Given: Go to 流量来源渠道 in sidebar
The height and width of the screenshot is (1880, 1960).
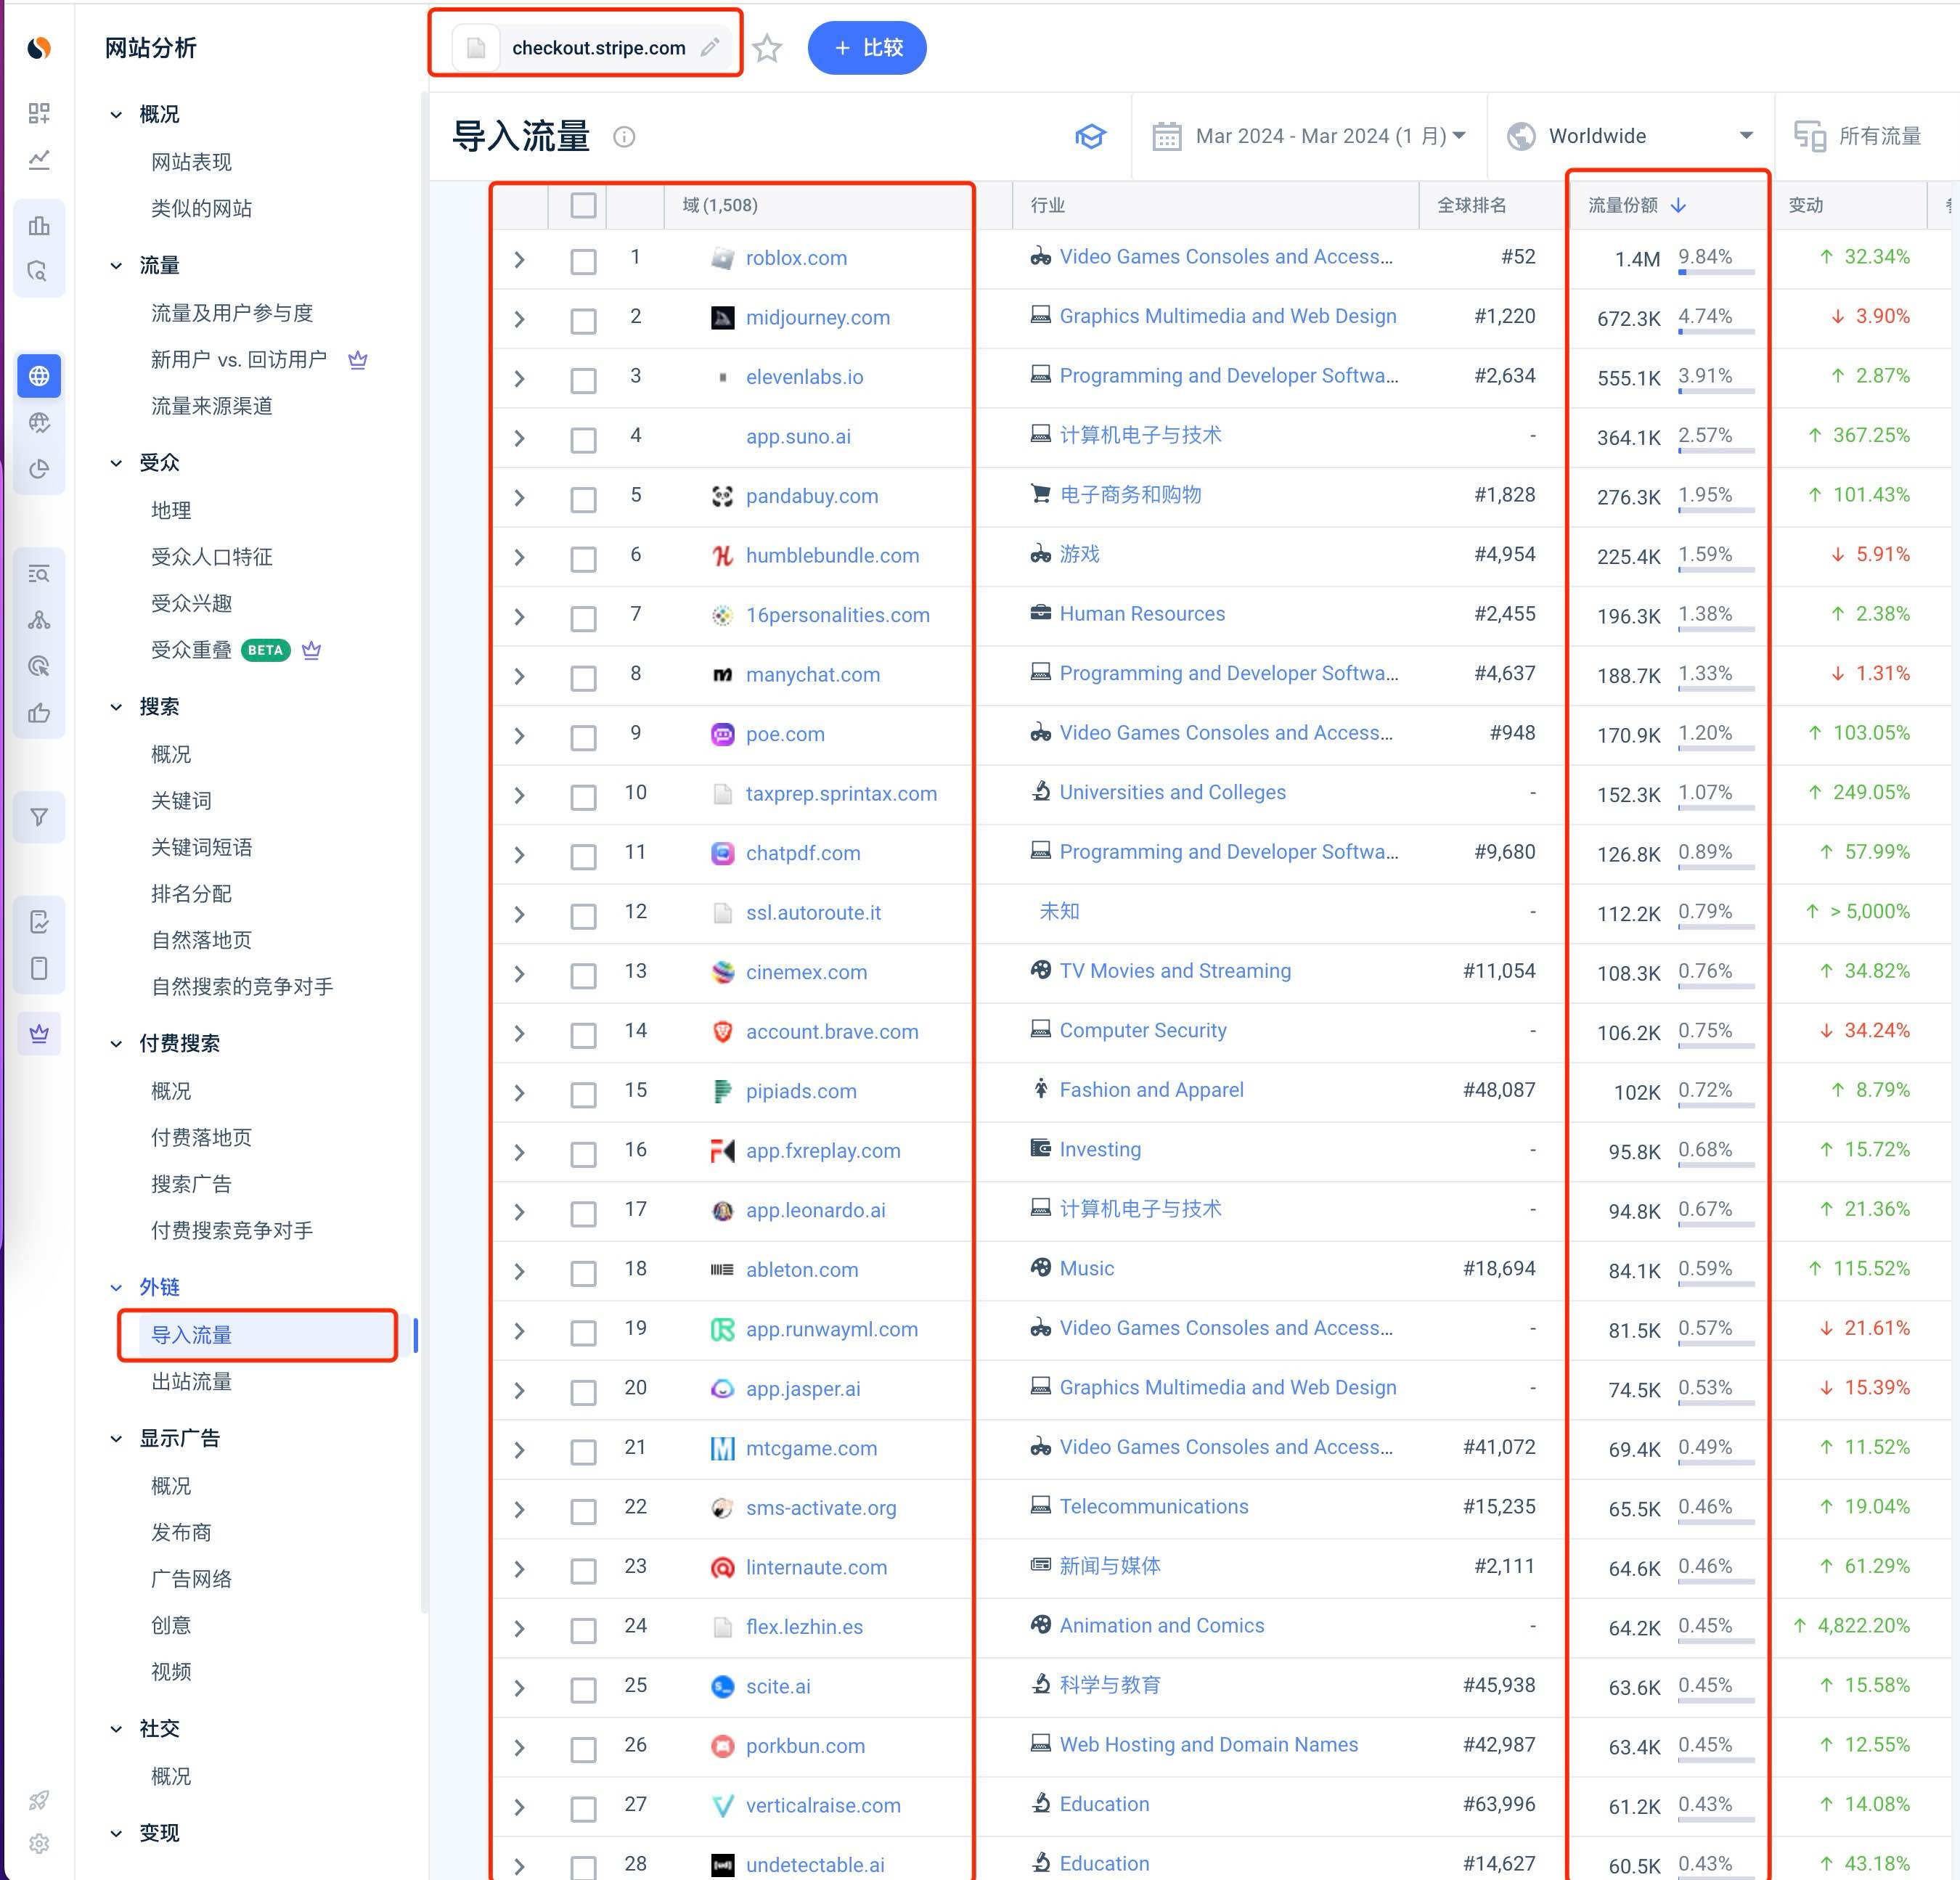Looking at the screenshot, I should point(212,406).
